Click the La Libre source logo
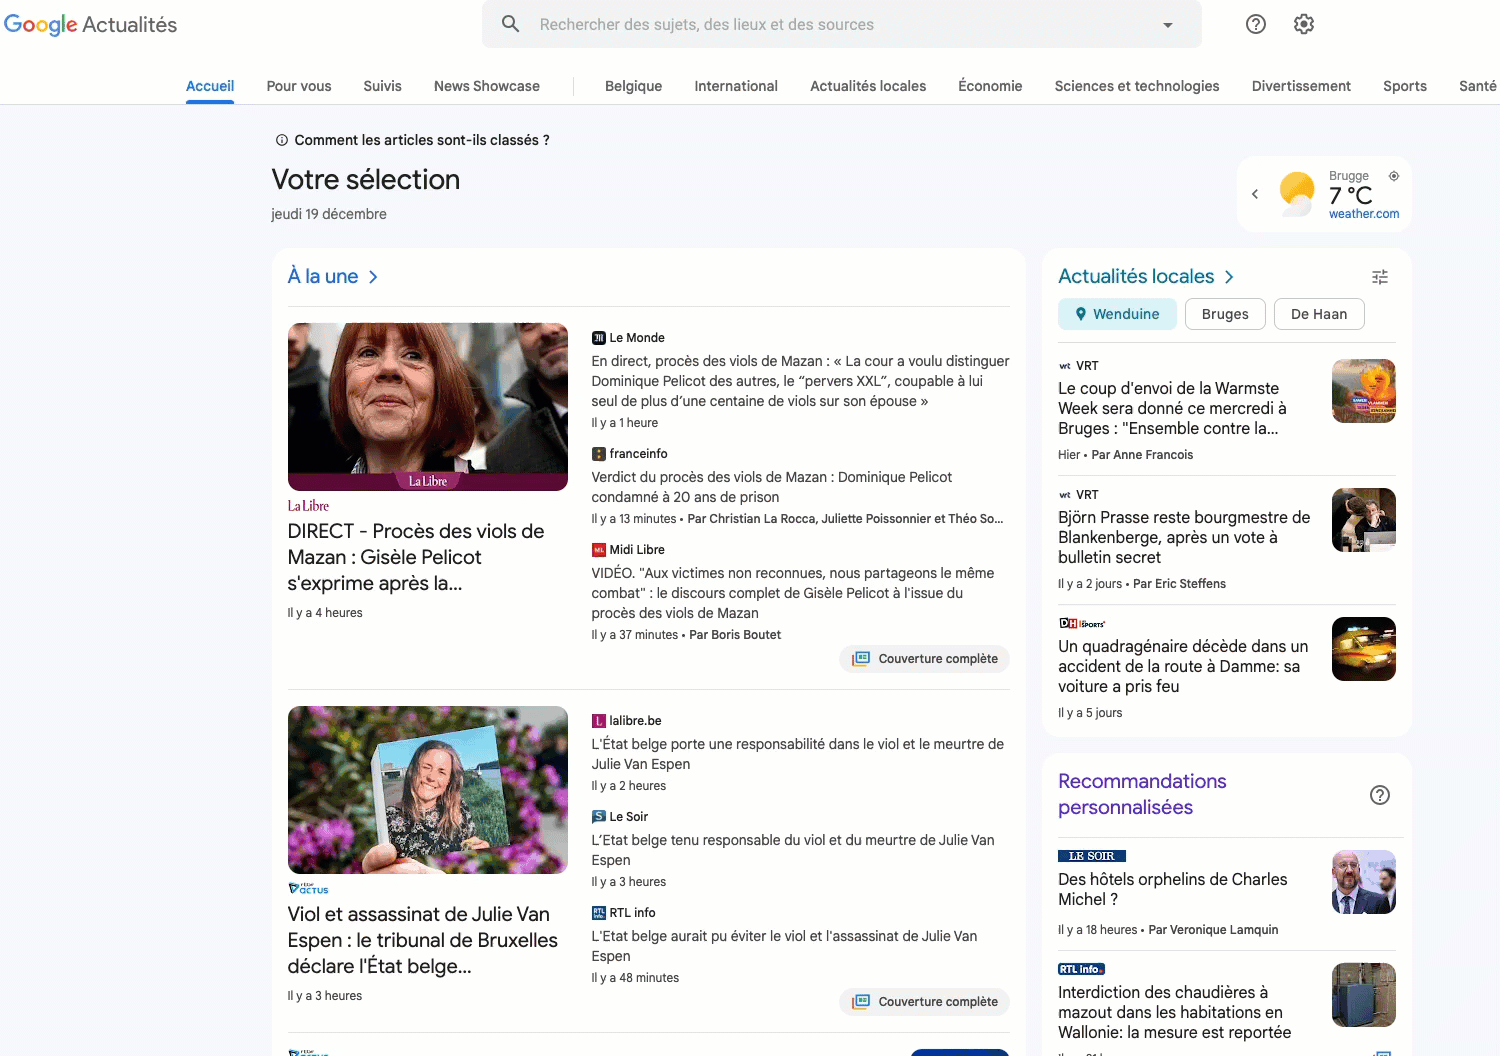 click(x=308, y=506)
